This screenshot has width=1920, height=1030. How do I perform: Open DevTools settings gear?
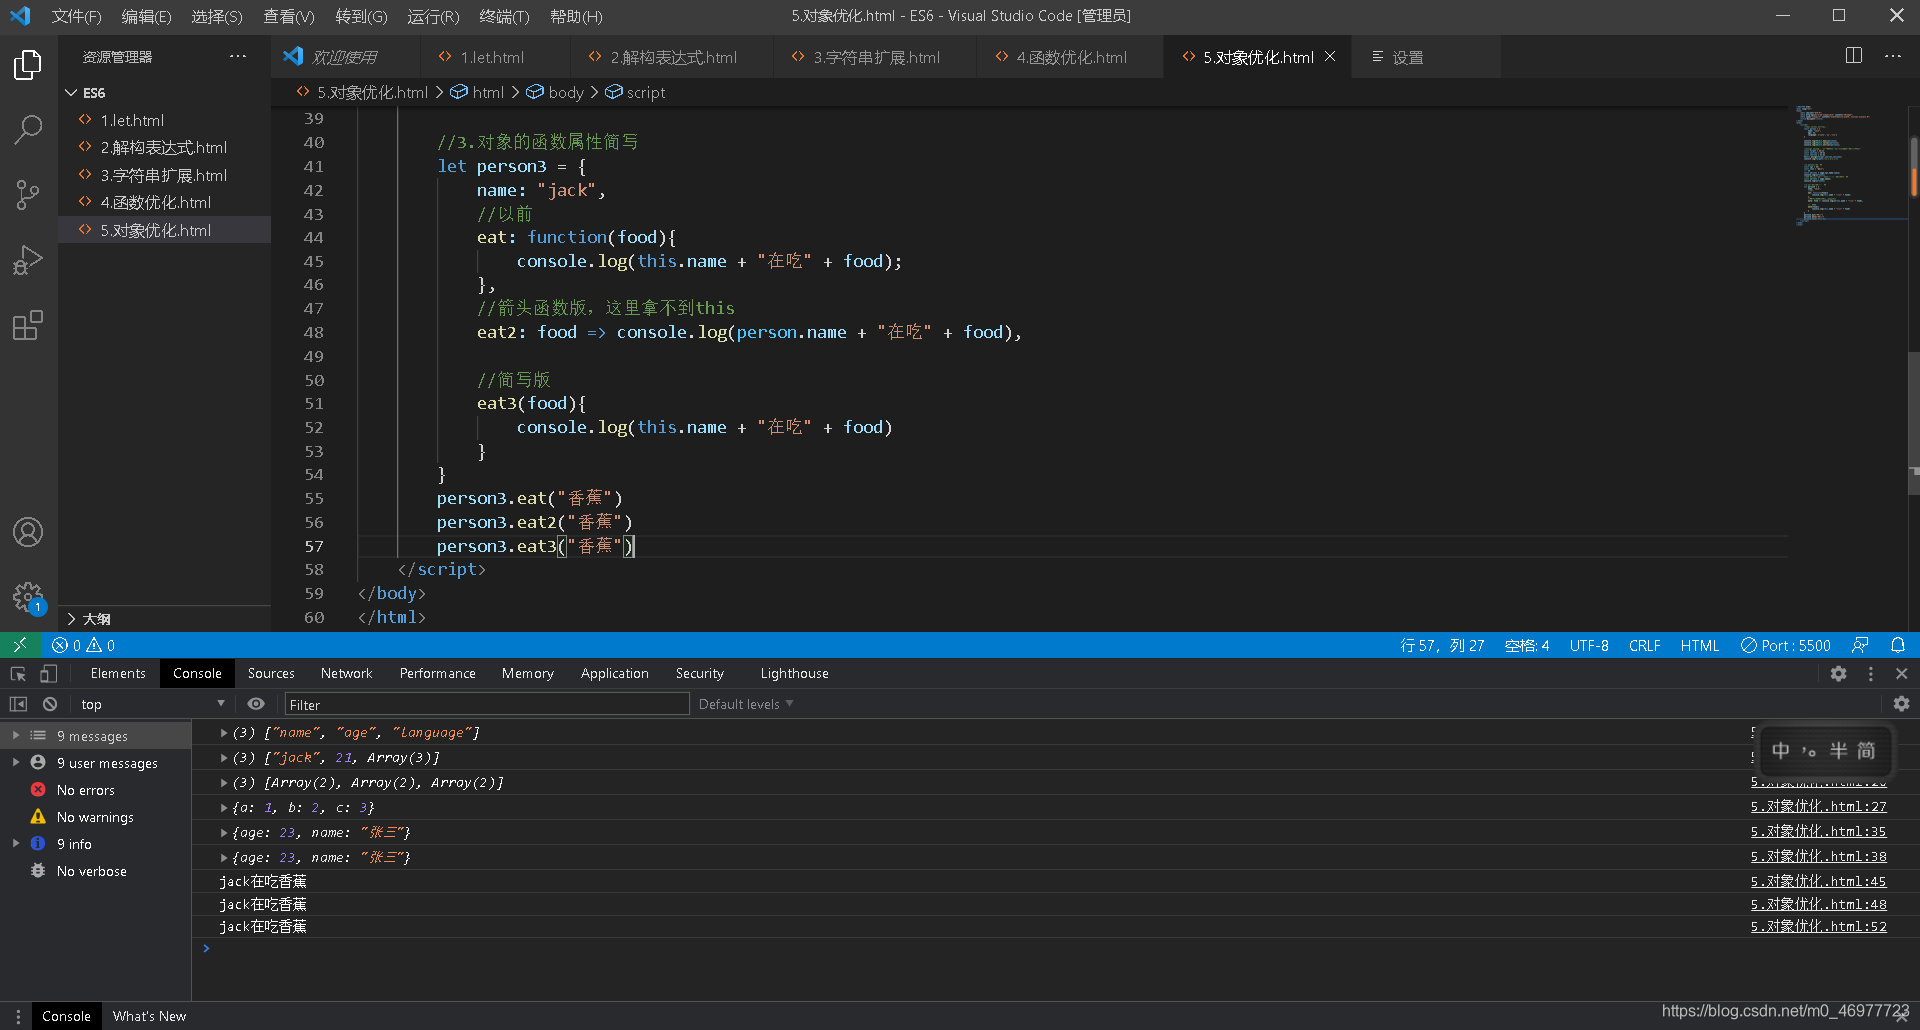click(1838, 674)
